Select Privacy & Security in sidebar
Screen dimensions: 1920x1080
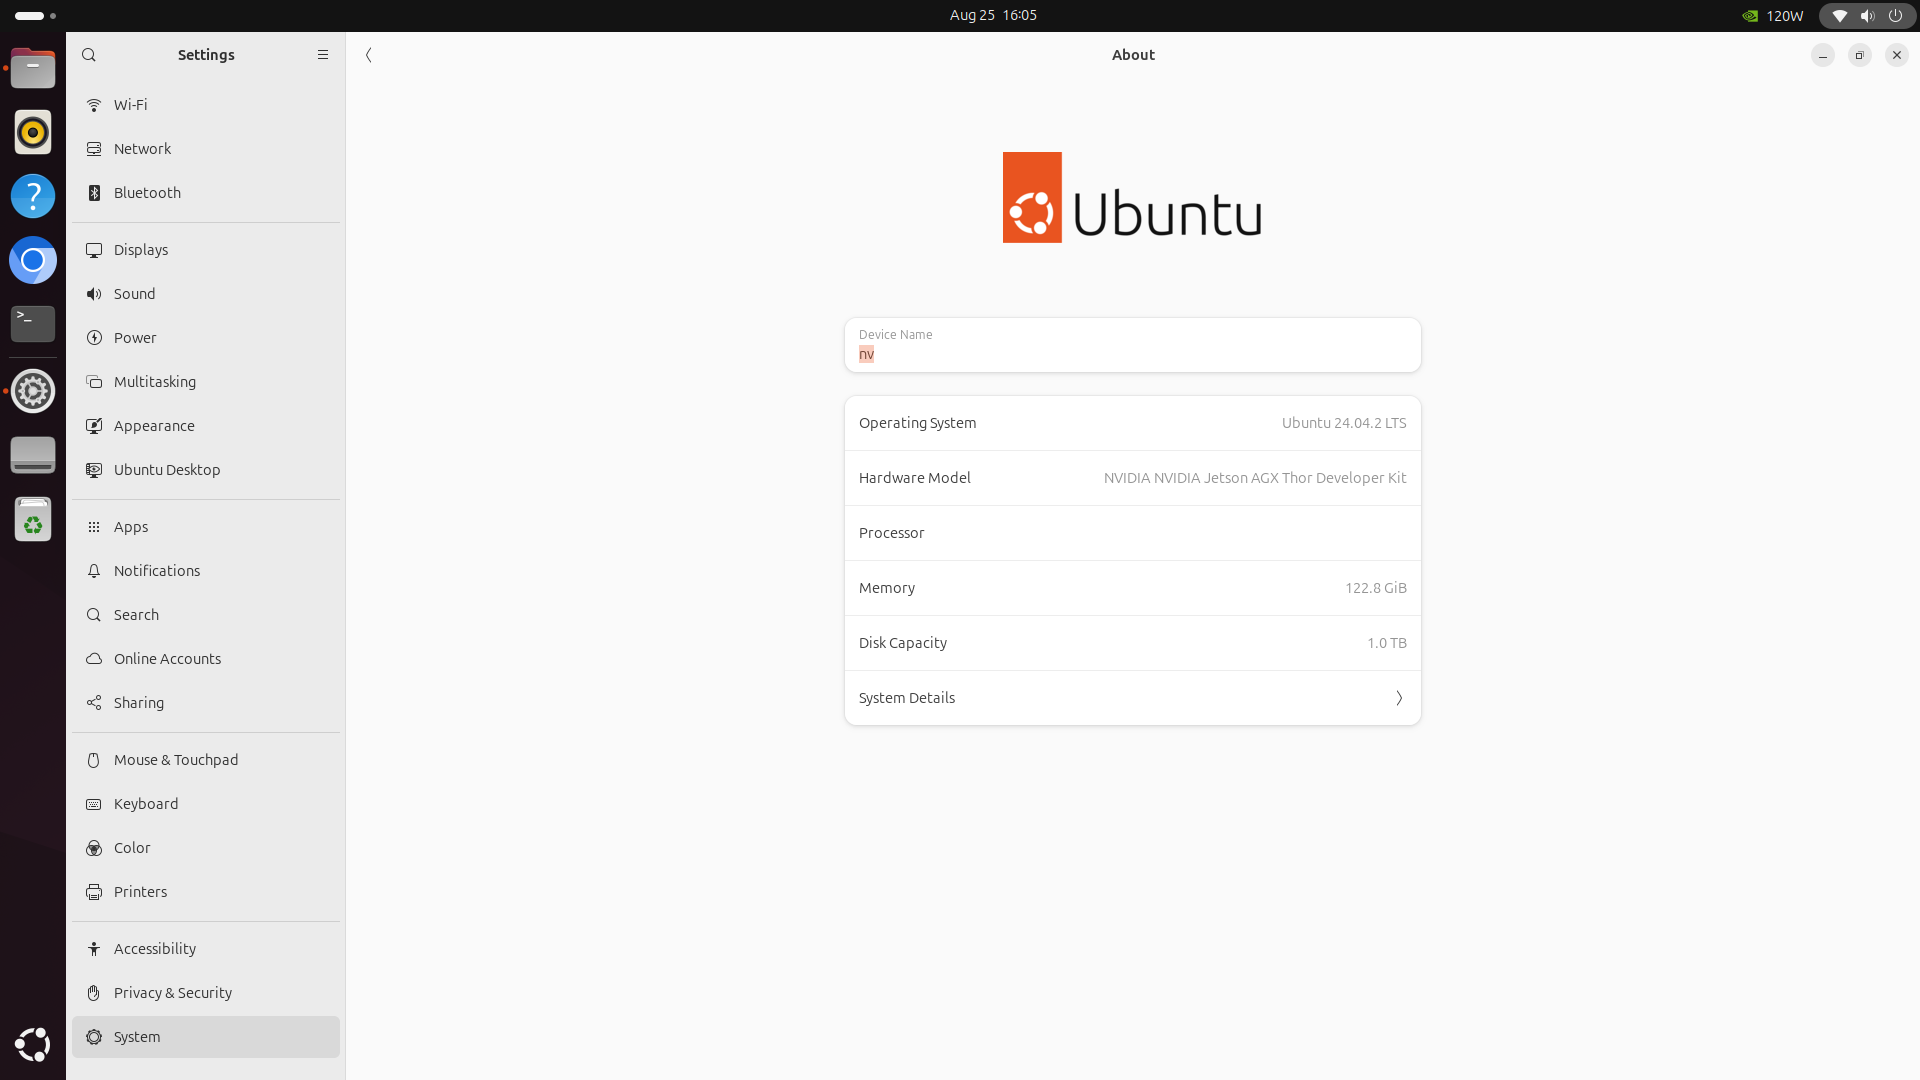coord(172,993)
